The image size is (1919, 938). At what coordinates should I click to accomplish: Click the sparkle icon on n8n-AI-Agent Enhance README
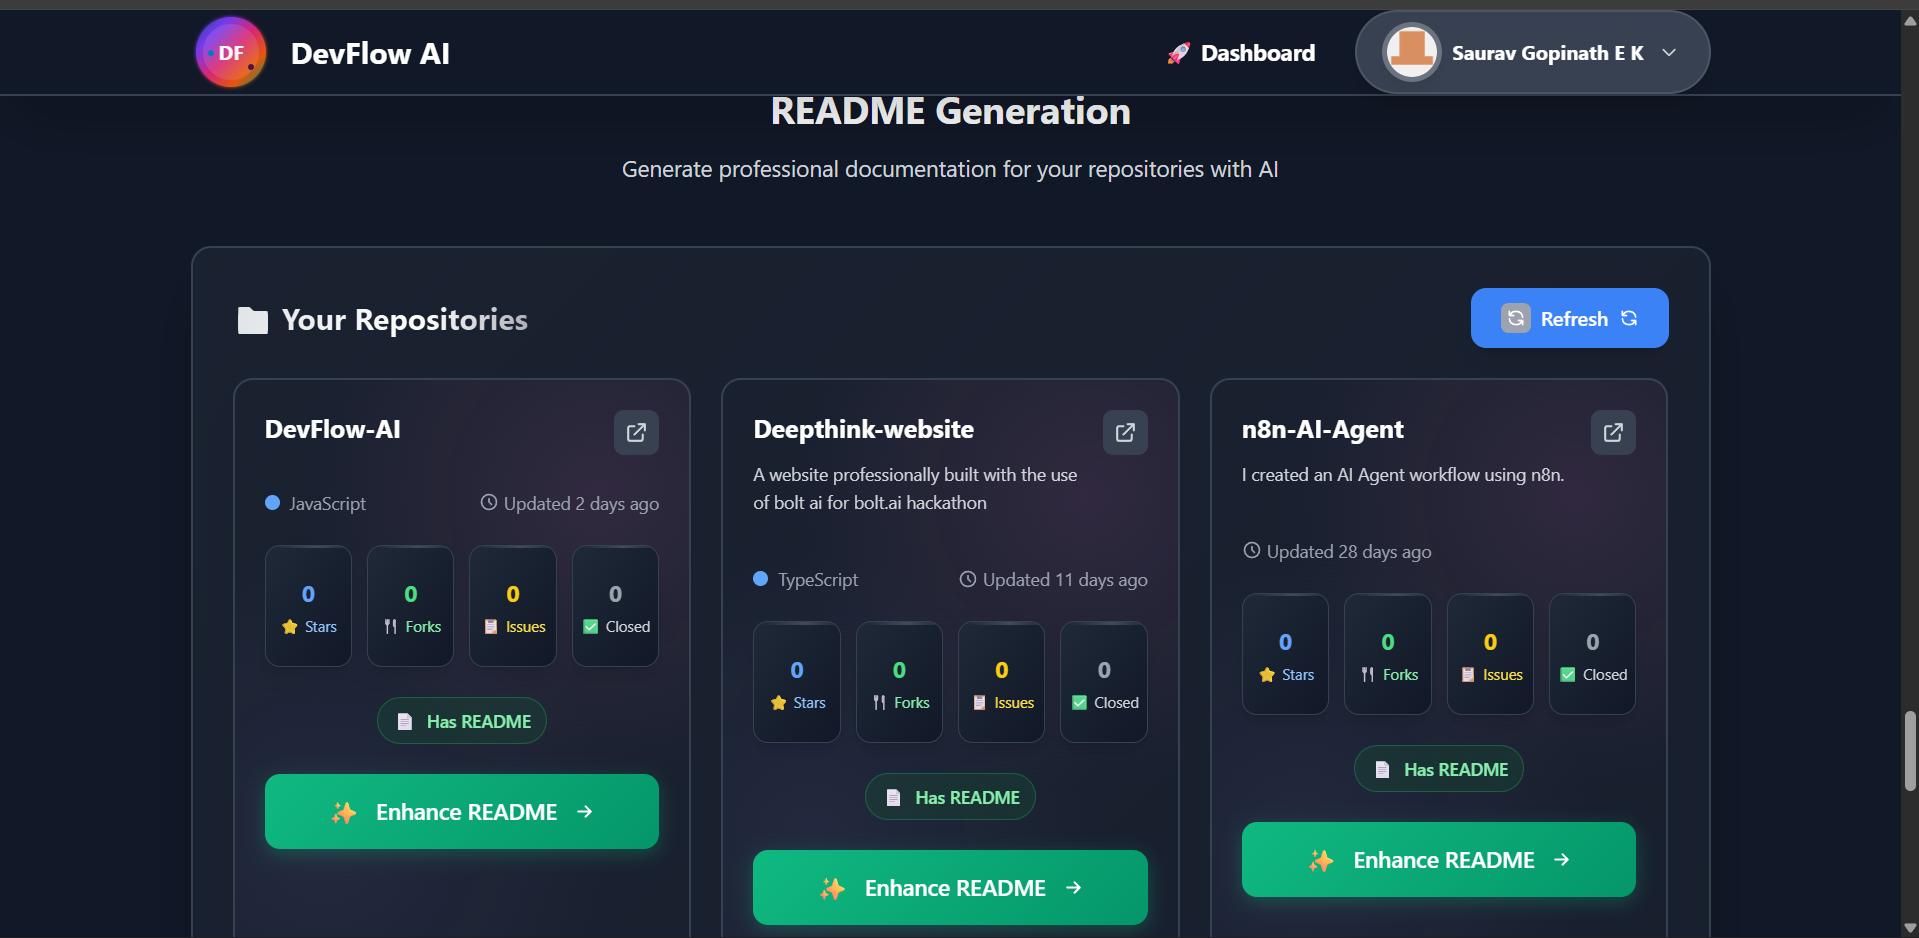(x=1322, y=860)
